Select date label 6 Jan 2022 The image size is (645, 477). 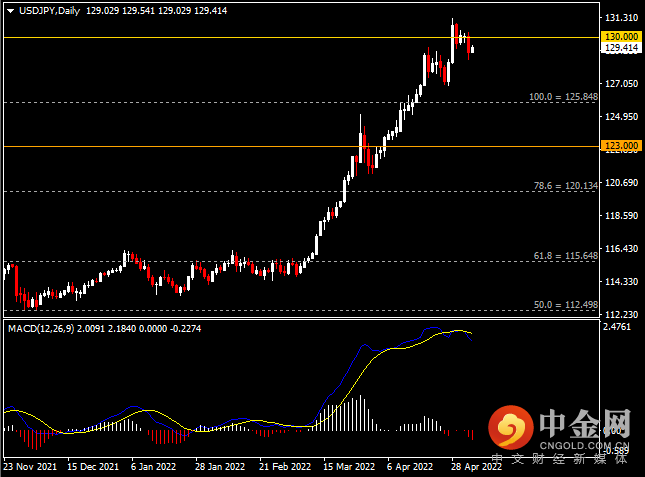click(x=153, y=467)
